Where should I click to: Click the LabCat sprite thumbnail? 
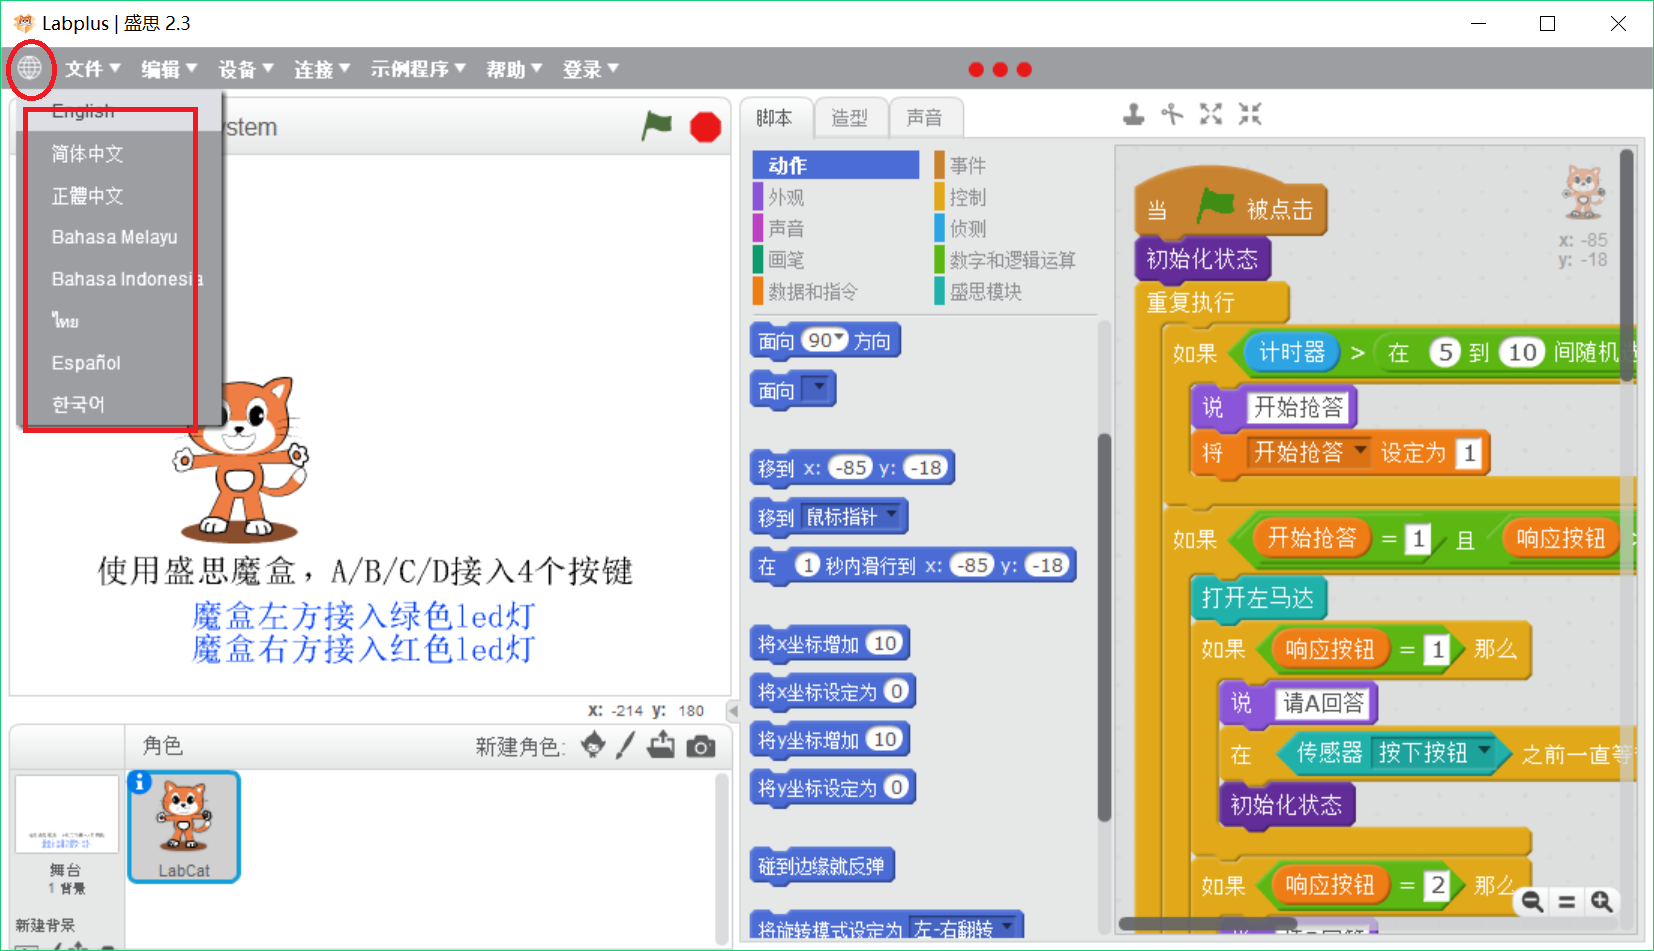click(x=184, y=827)
